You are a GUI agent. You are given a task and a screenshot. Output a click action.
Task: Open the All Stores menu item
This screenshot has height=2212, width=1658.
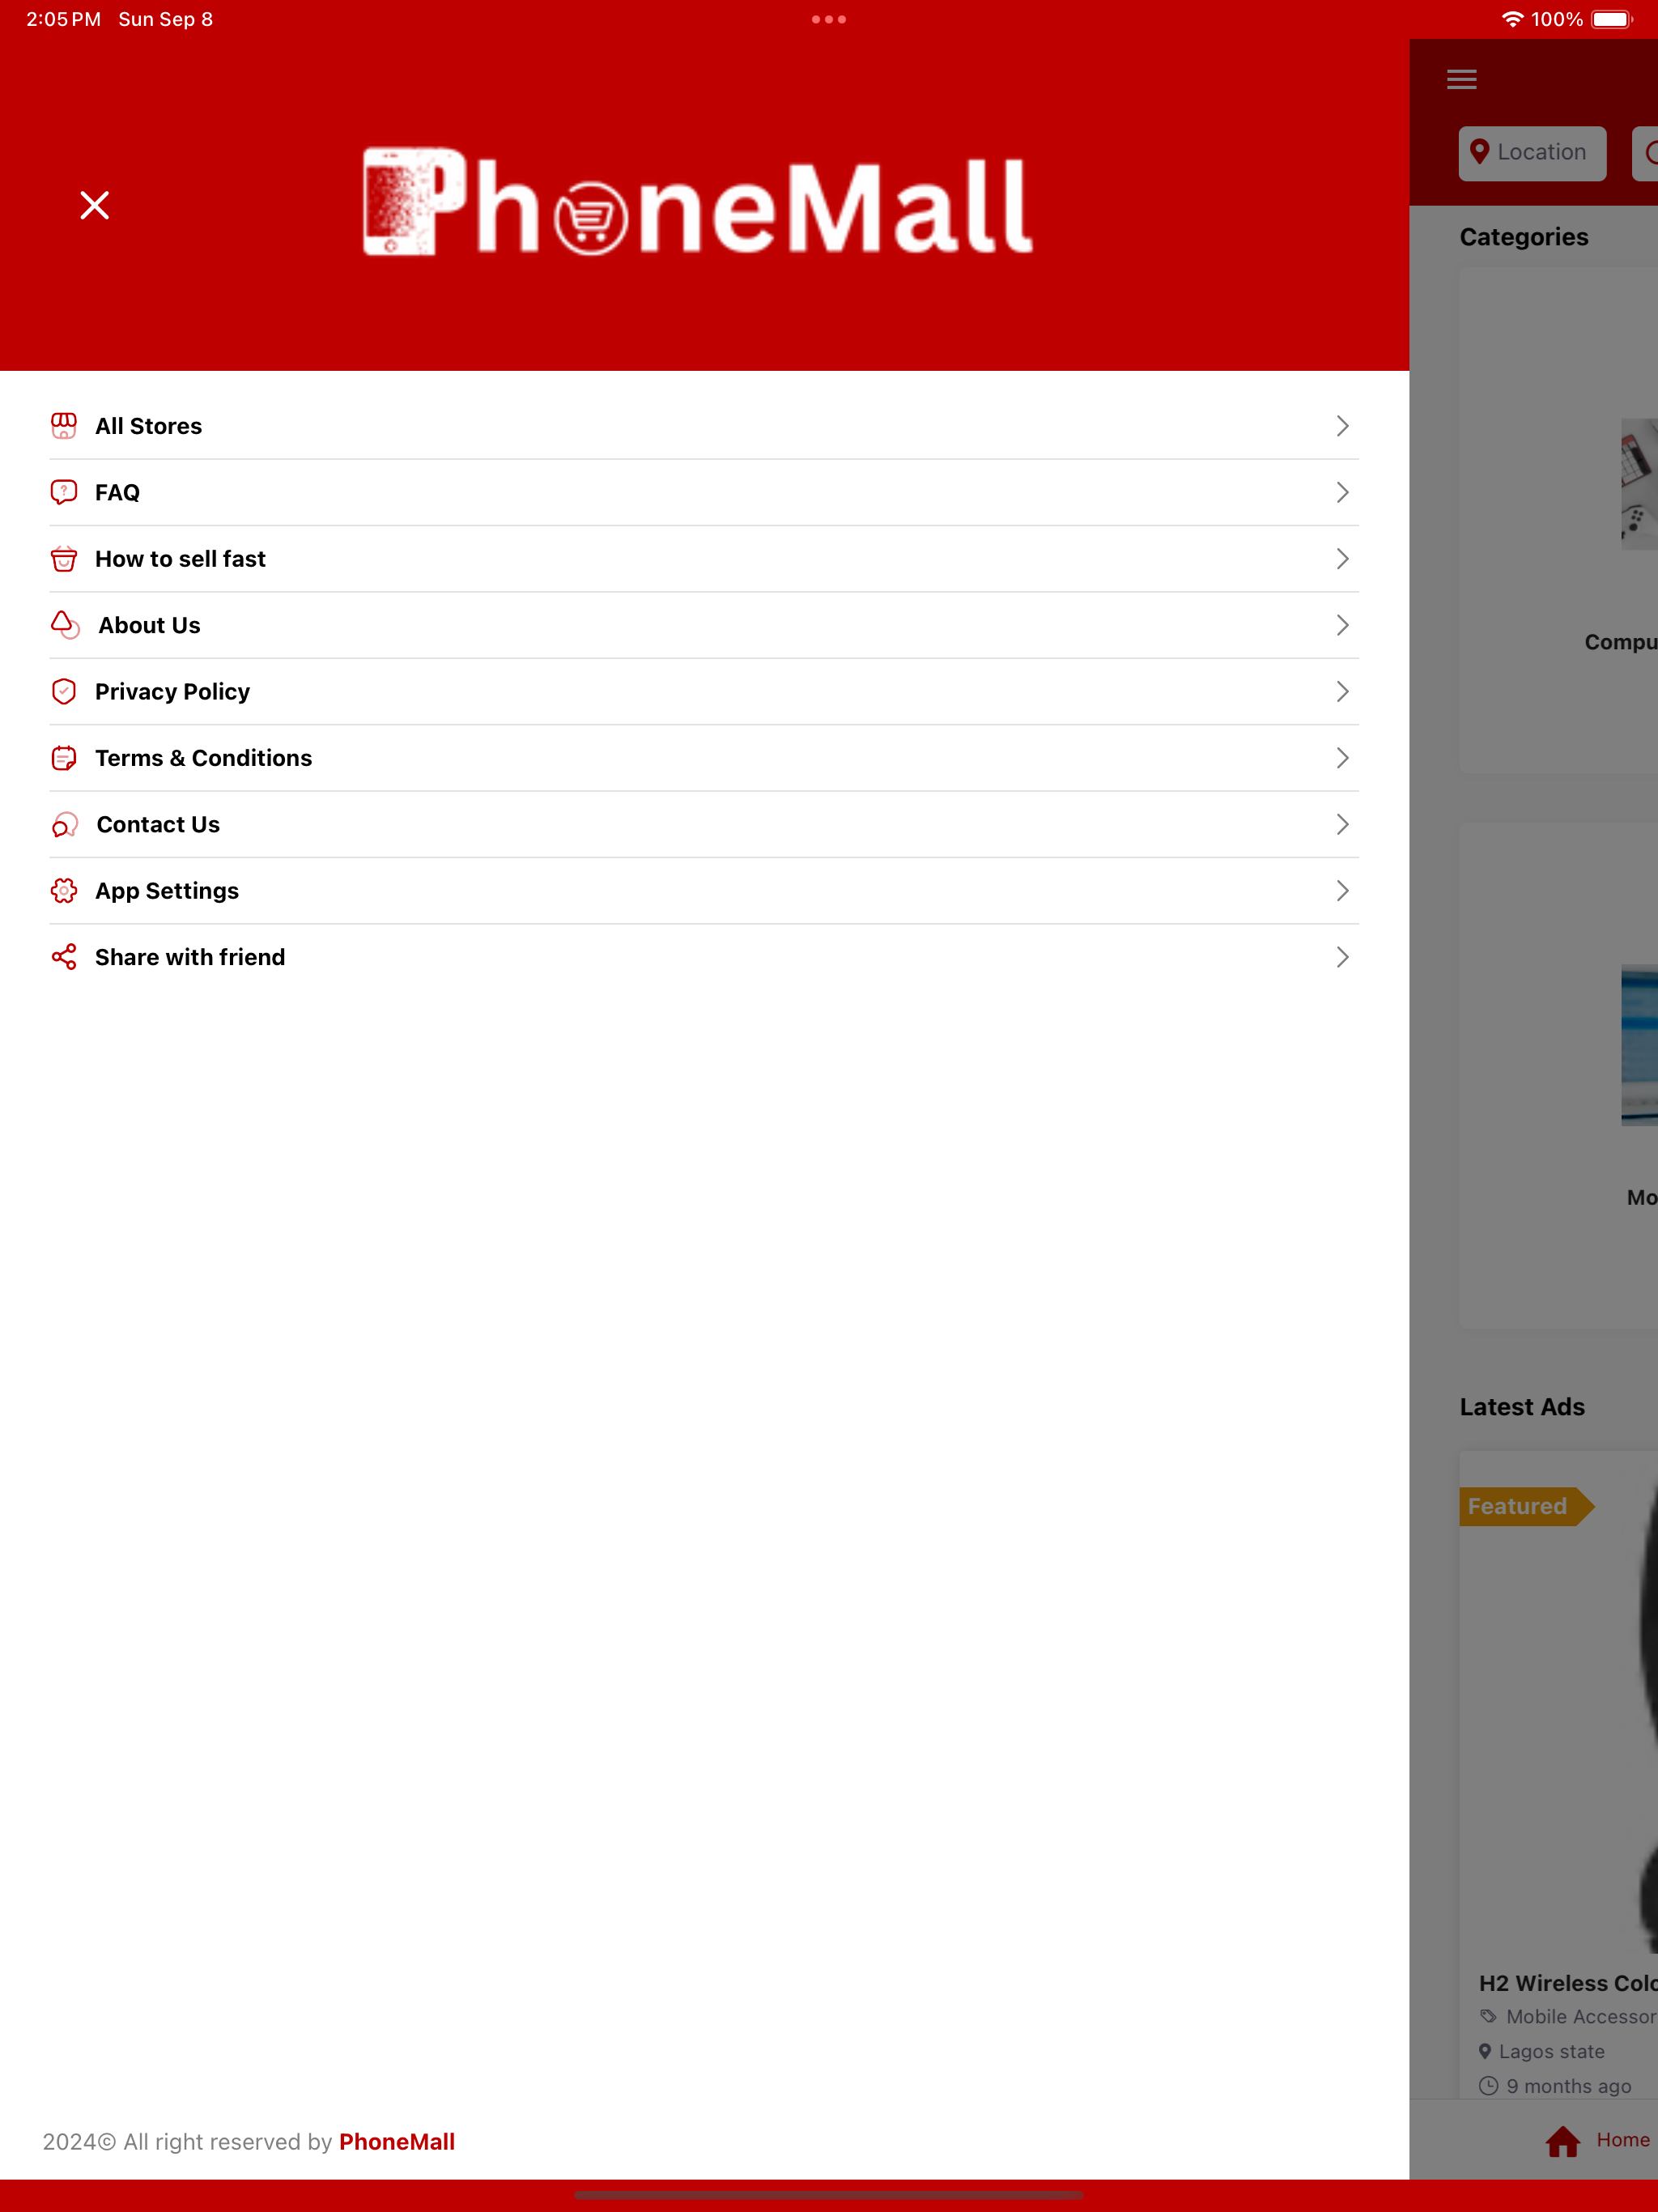(x=704, y=426)
